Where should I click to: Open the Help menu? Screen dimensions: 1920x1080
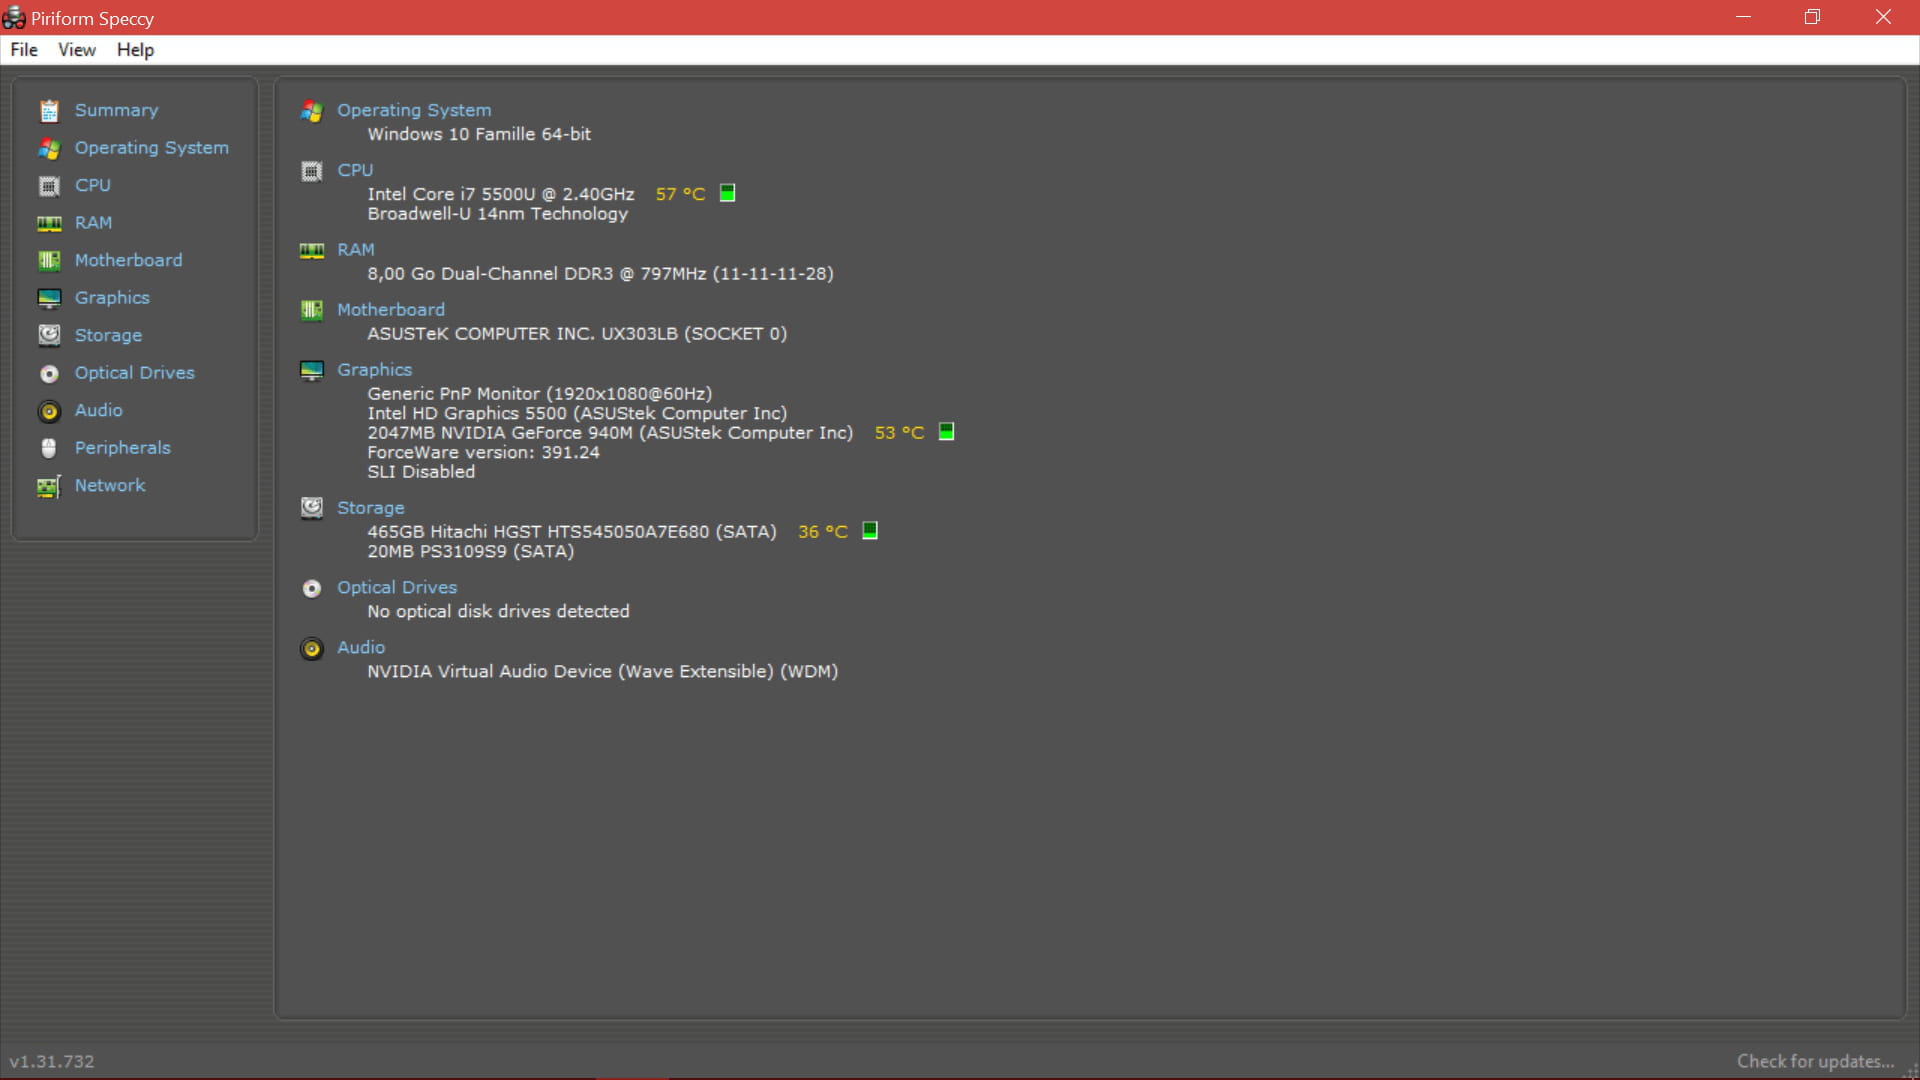(x=135, y=50)
